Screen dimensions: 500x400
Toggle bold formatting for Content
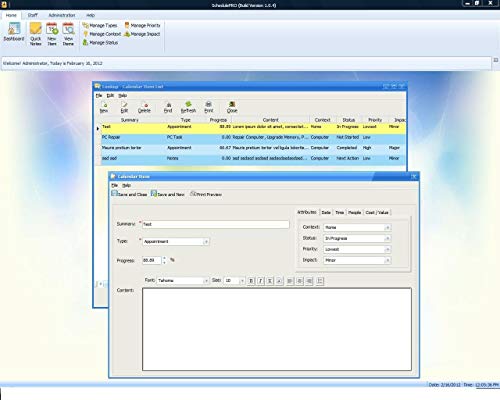251,281
